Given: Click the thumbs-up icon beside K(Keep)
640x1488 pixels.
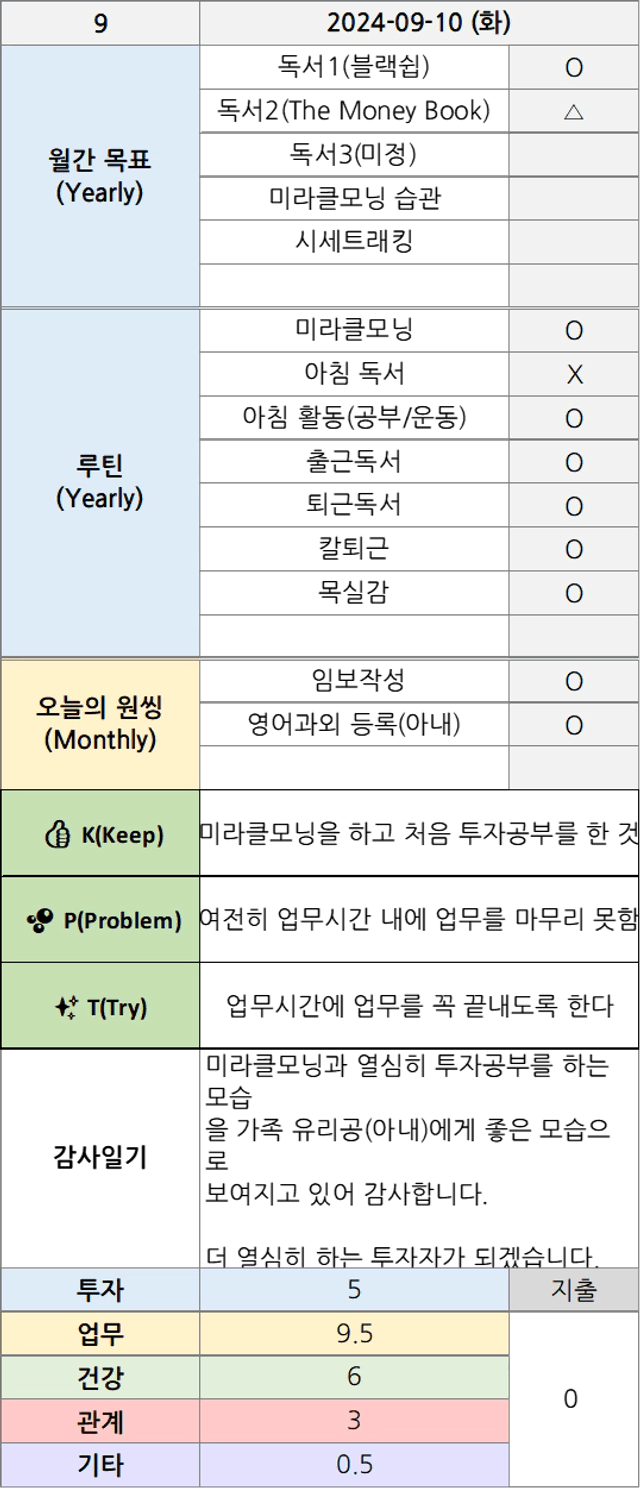Looking at the screenshot, I should tap(57, 834).
